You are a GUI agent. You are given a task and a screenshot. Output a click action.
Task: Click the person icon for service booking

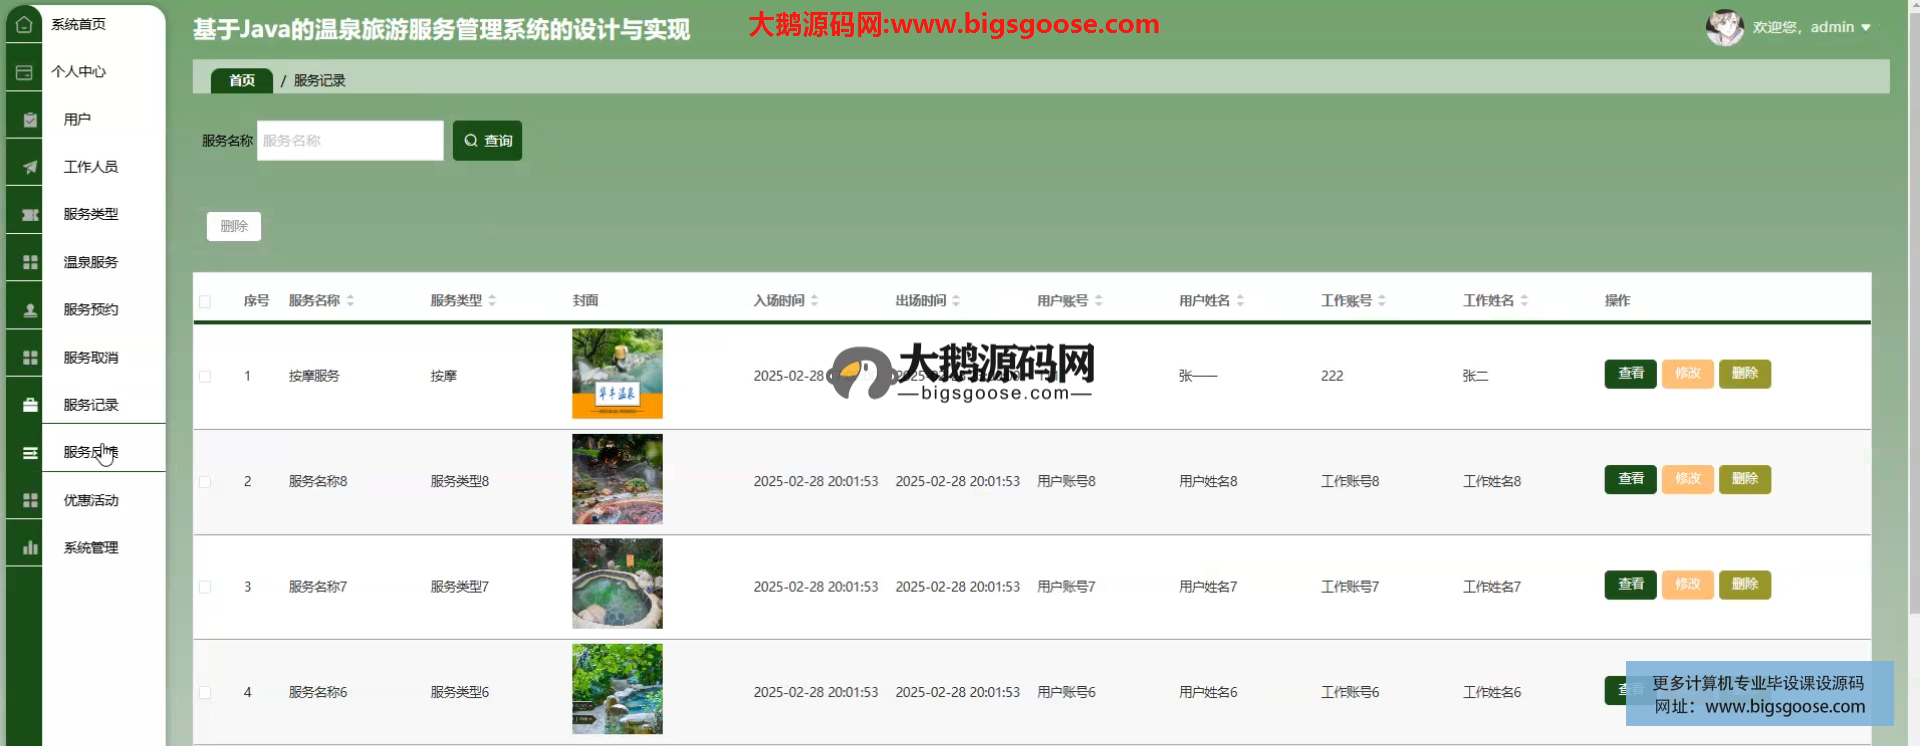click(x=30, y=310)
